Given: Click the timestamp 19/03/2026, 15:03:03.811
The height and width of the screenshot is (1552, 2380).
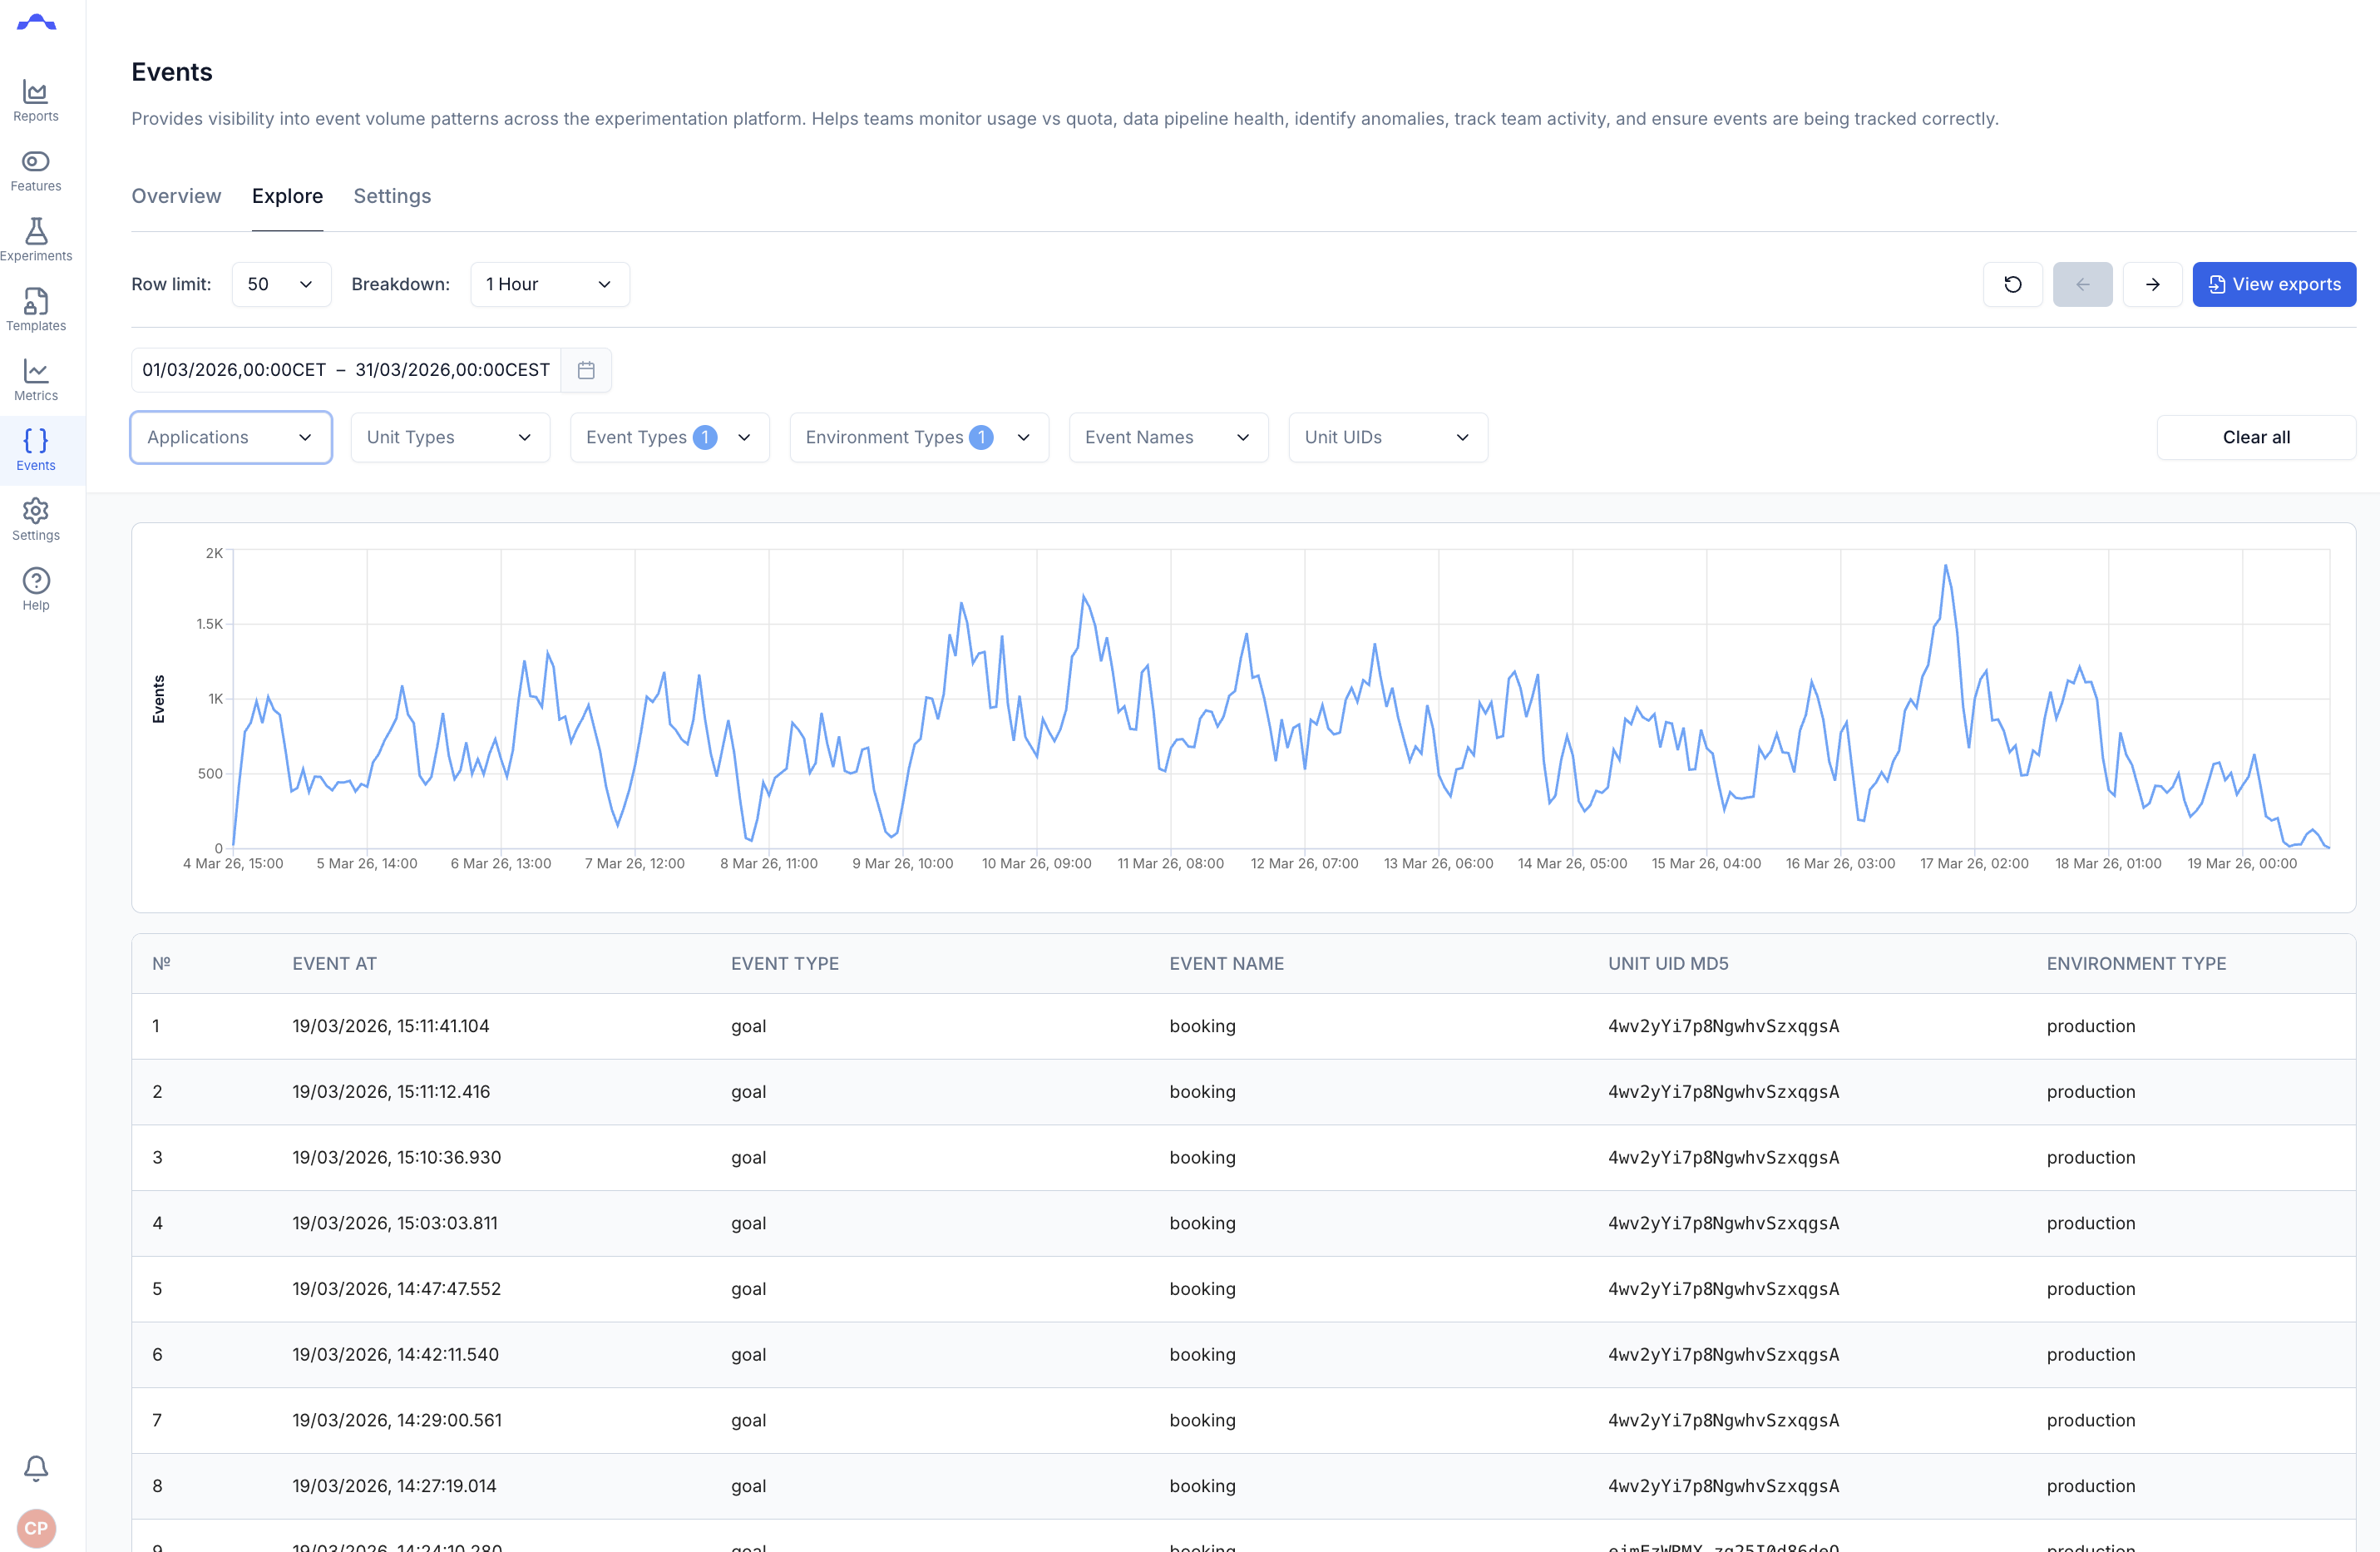Looking at the screenshot, I should (395, 1224).
